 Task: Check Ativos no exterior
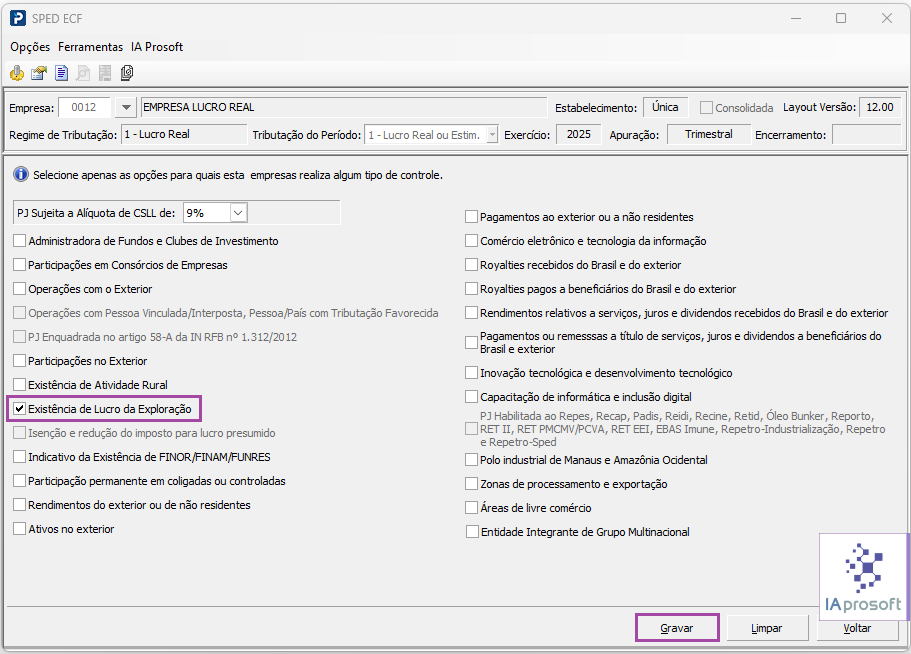click(x=20, y=529)
